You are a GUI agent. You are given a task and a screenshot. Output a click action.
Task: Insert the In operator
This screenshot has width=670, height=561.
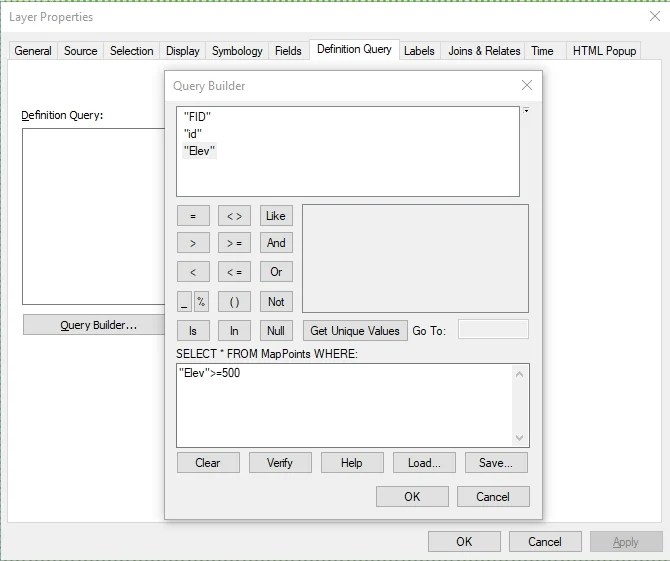[x=234, y=331]
